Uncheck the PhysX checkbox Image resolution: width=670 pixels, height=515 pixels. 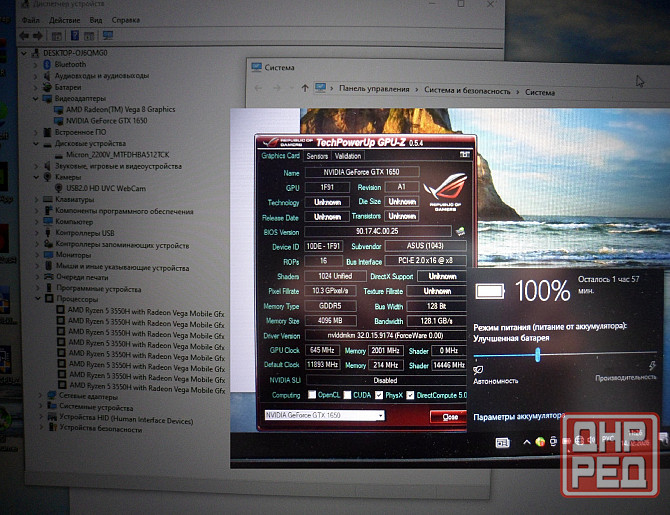[379, 394]
